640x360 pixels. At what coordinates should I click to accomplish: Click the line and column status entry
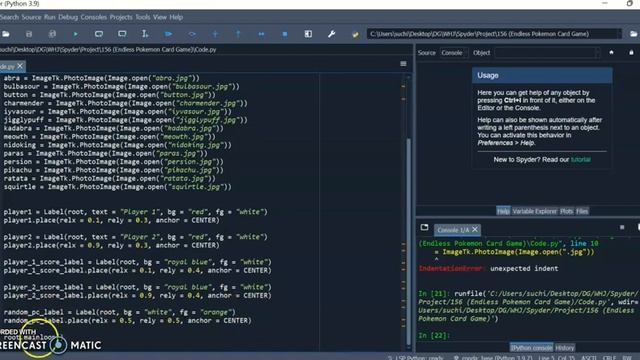[557, 358]
